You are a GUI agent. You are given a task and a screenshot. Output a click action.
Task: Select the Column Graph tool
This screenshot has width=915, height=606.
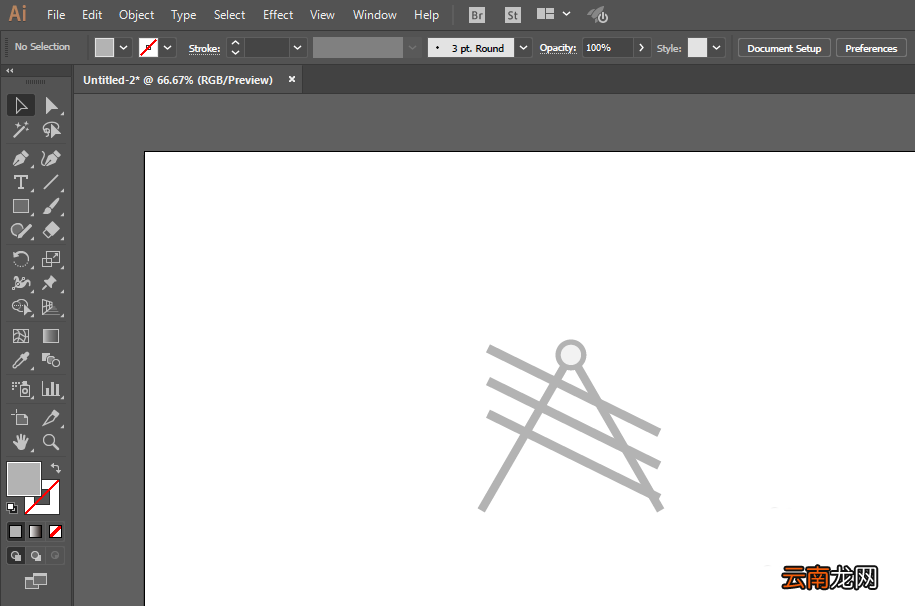click(x=51, y=389)
